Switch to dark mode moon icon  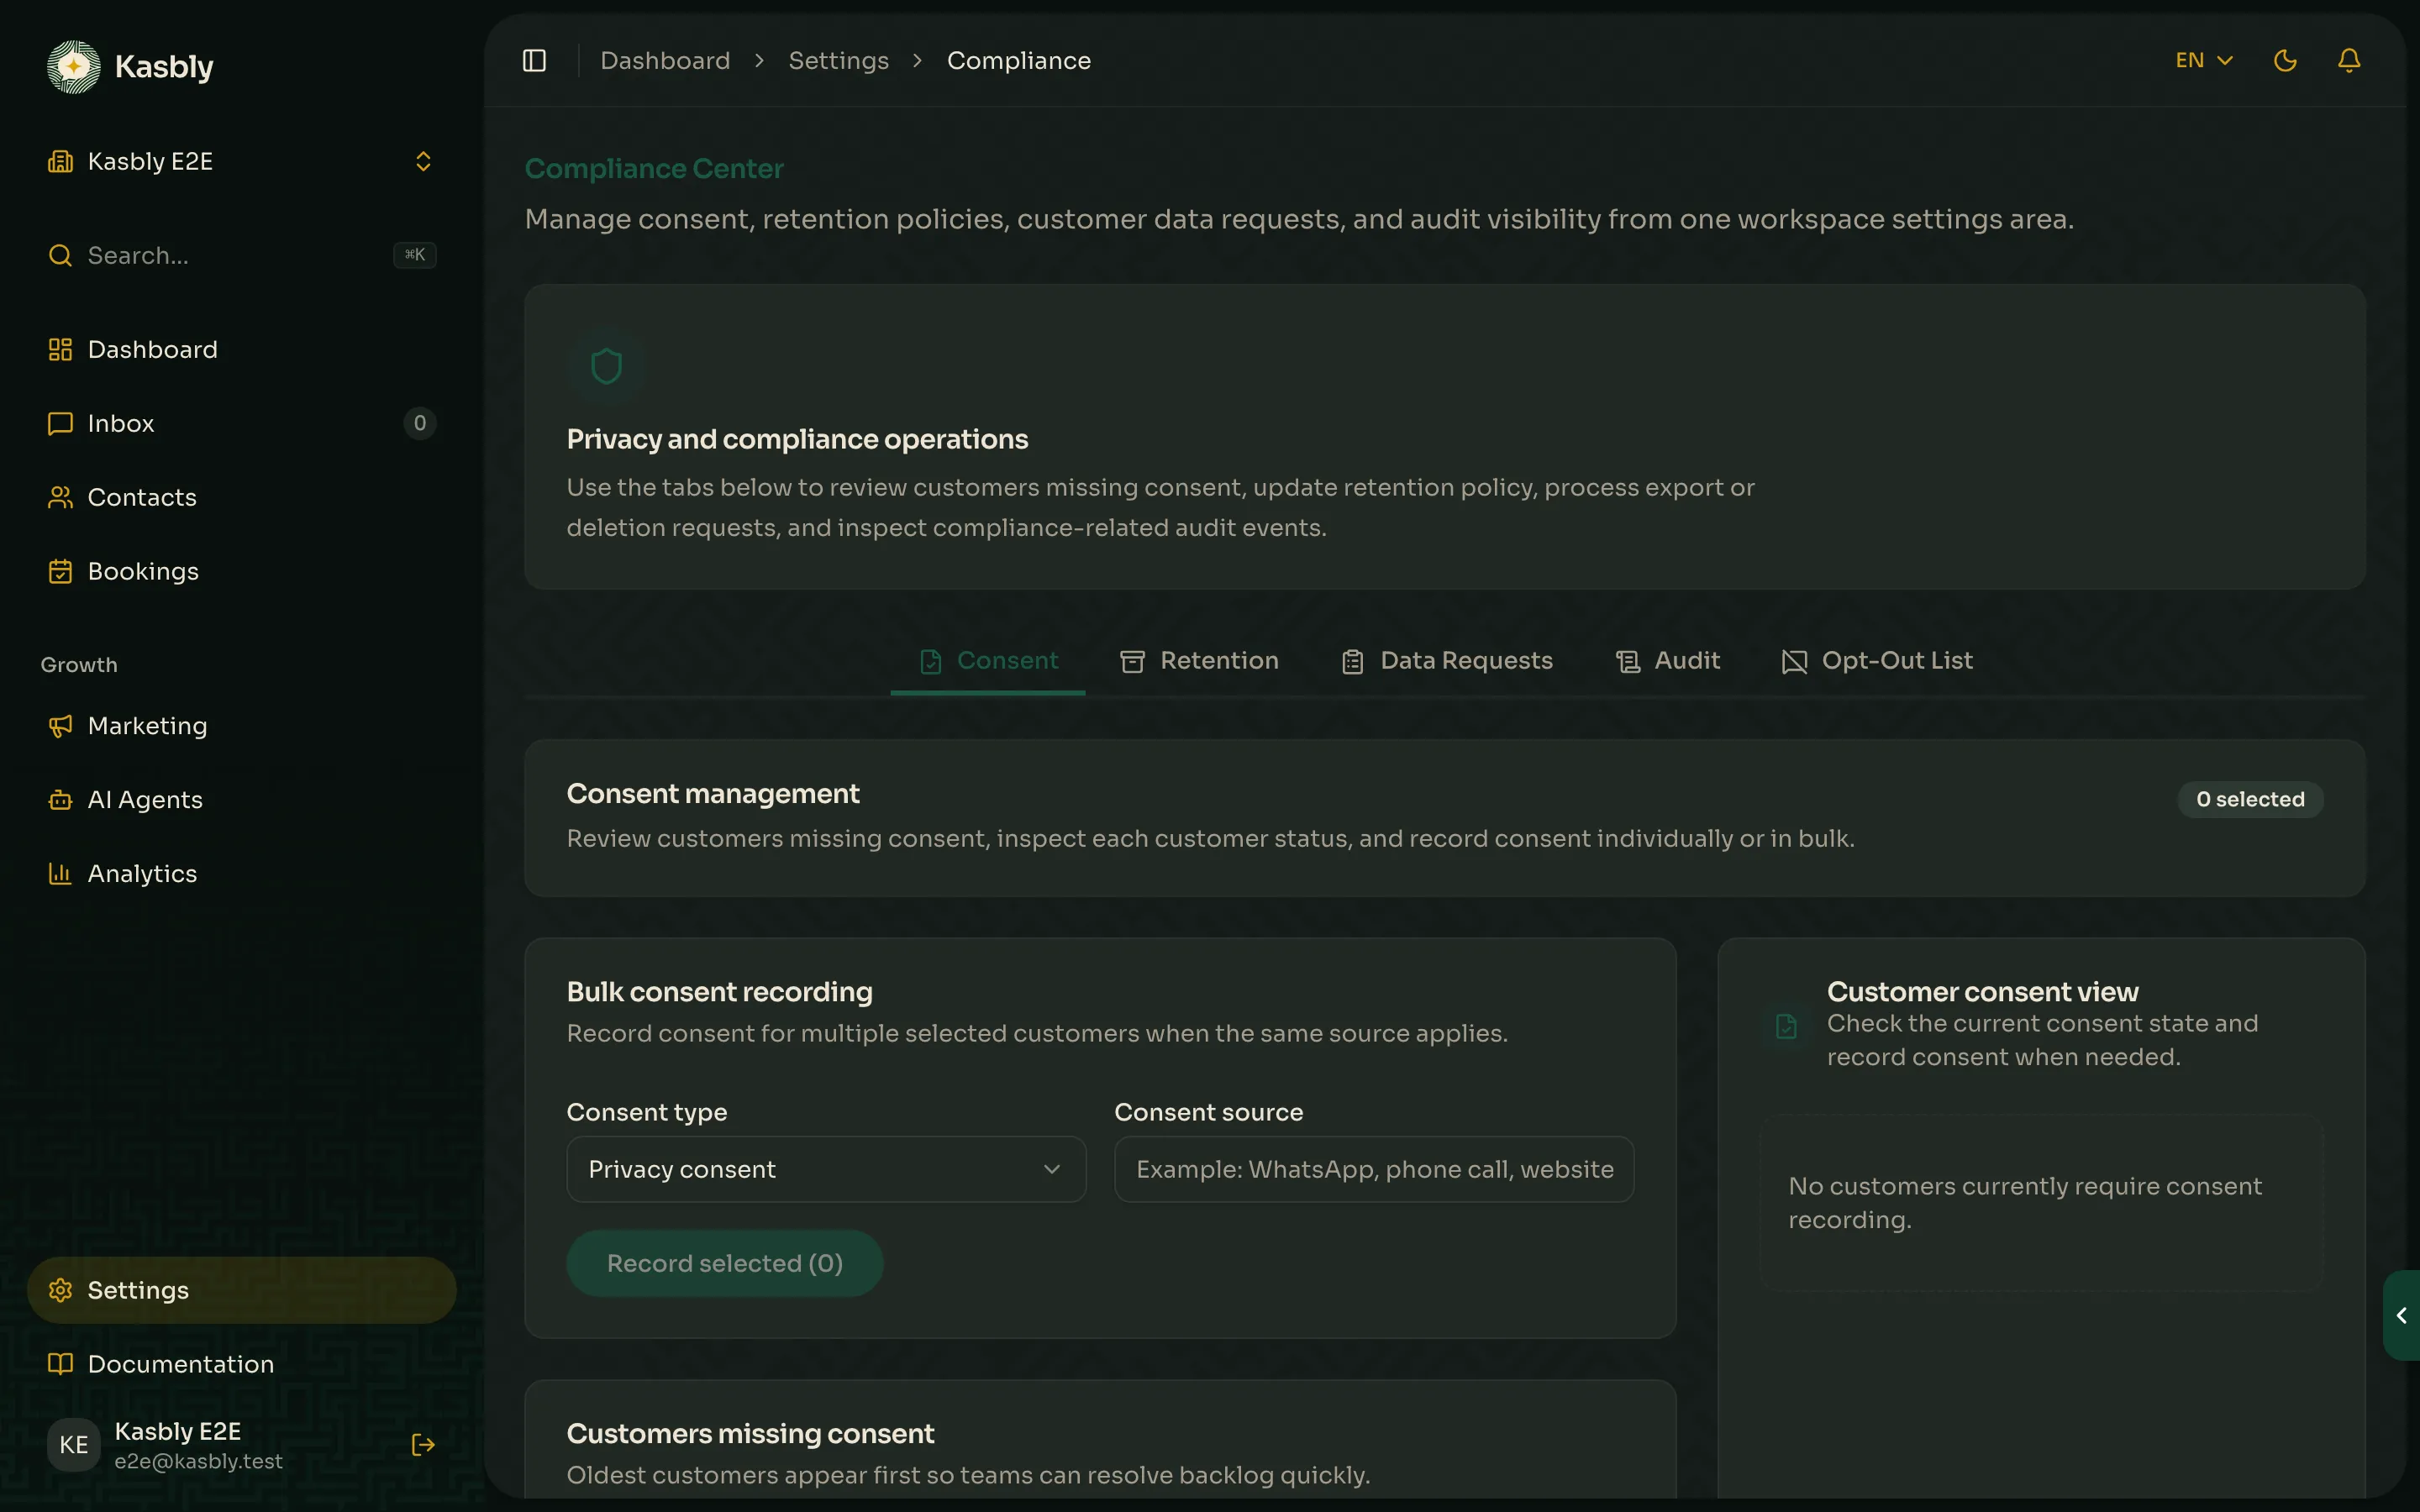pos(2285,61)
